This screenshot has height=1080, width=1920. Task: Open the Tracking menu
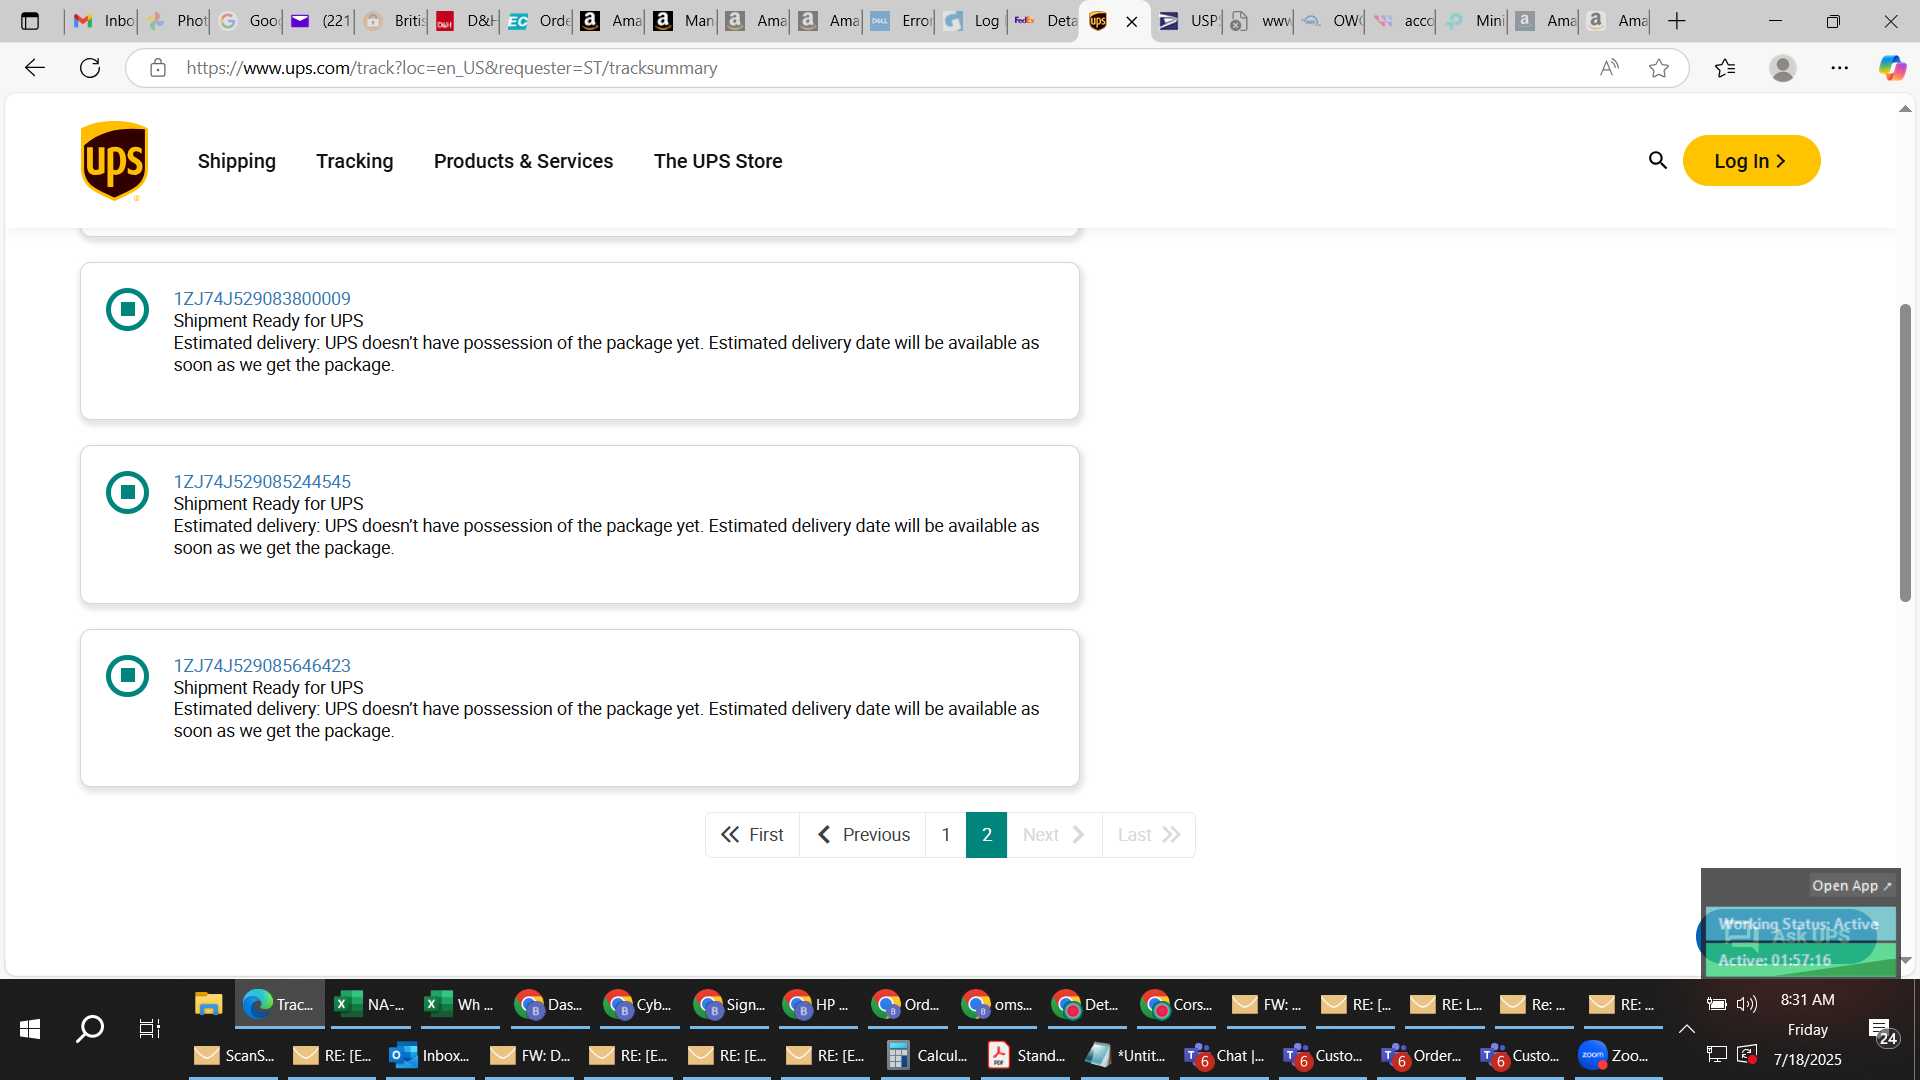[355, 161]
